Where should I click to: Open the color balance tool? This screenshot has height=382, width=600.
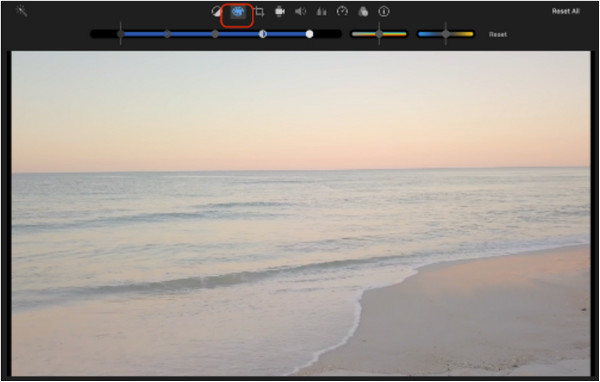tap(217, 11)
